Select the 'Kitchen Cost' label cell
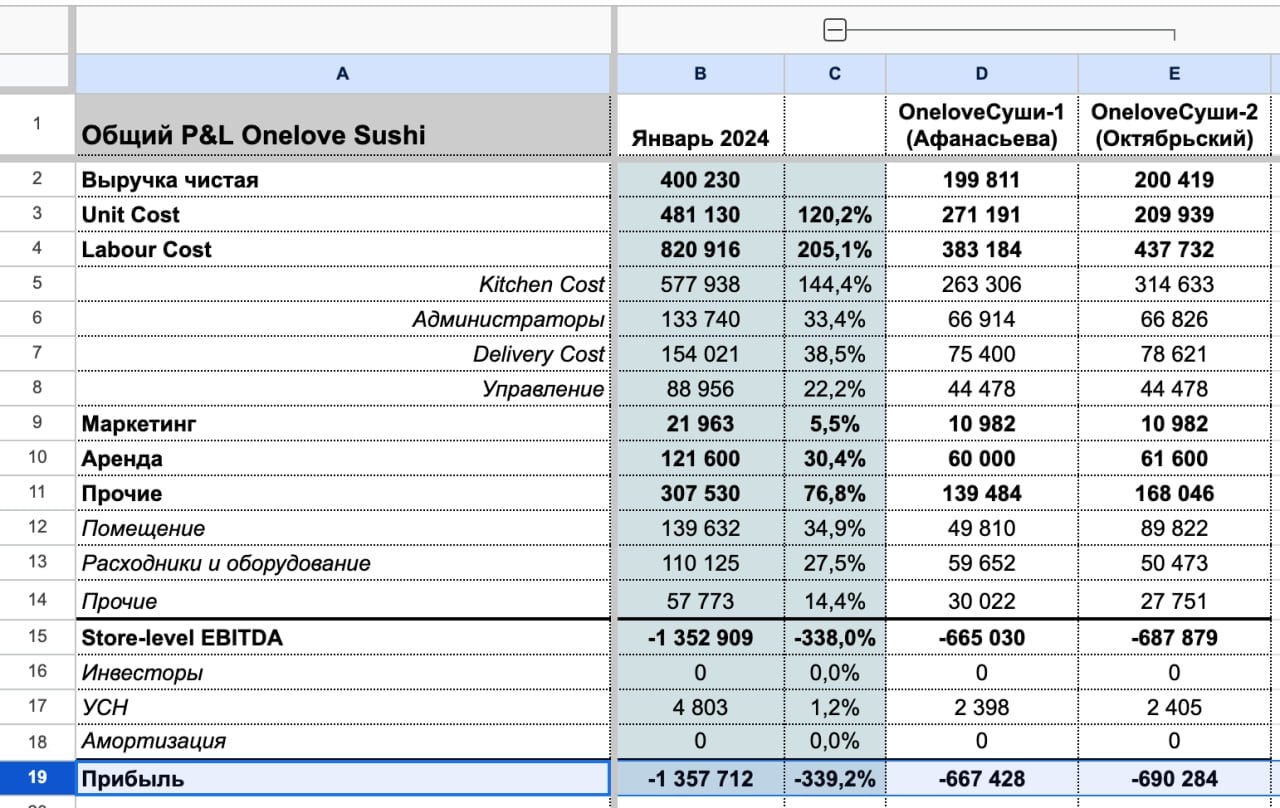Screen dimensions: 1280x808 (x=343, y=284)
